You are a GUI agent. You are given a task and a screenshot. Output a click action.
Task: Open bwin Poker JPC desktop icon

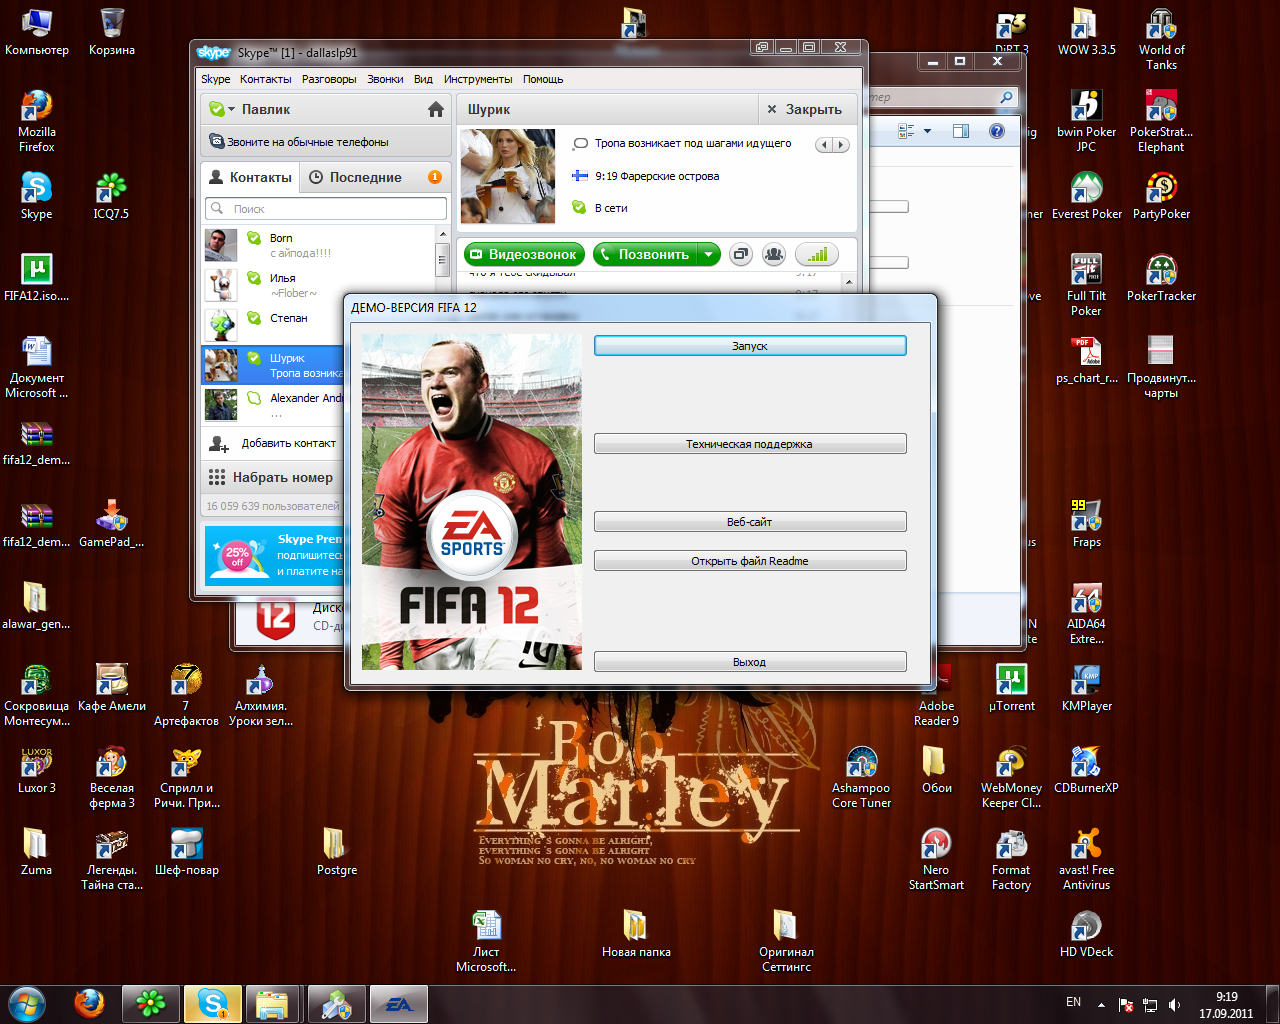(1086, 122)
